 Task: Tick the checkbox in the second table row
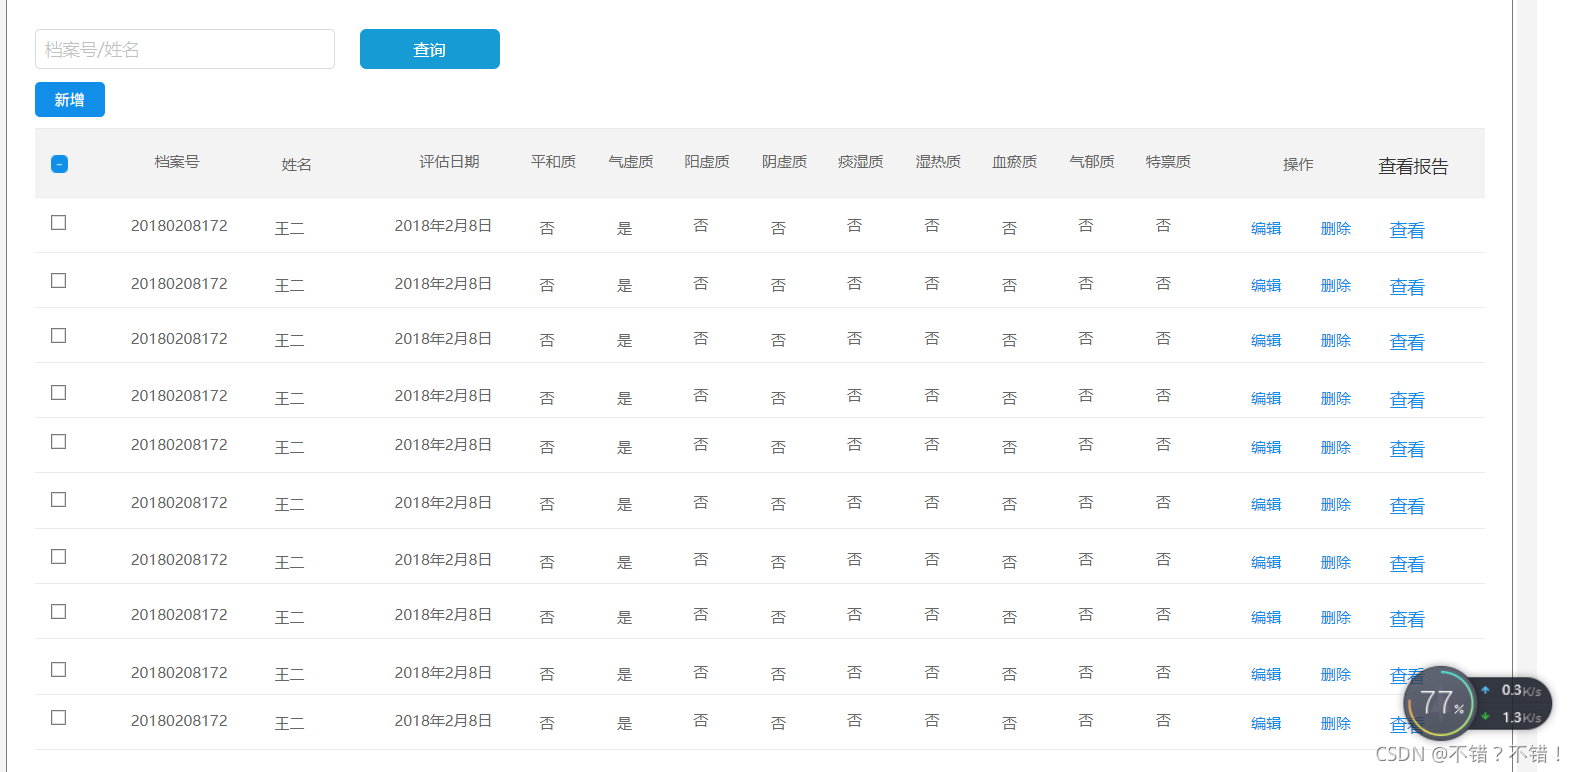59,281
